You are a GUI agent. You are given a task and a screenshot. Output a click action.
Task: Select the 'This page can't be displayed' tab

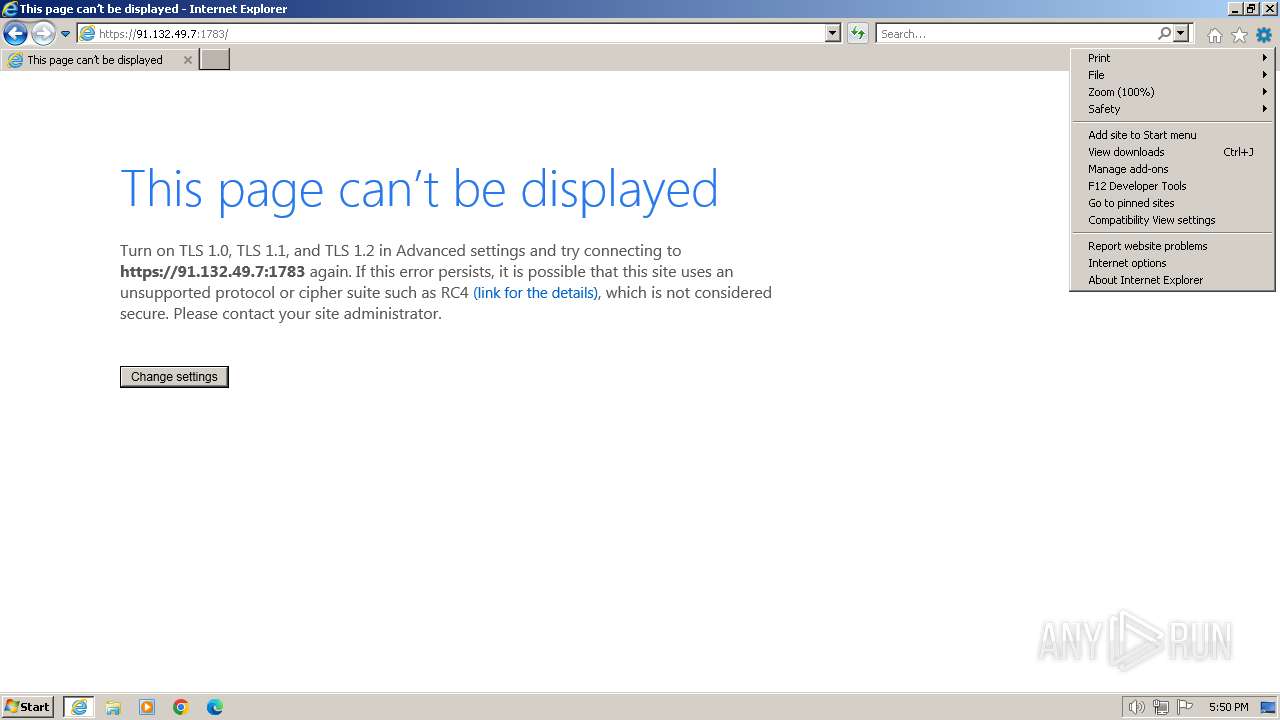coord(95,60)
